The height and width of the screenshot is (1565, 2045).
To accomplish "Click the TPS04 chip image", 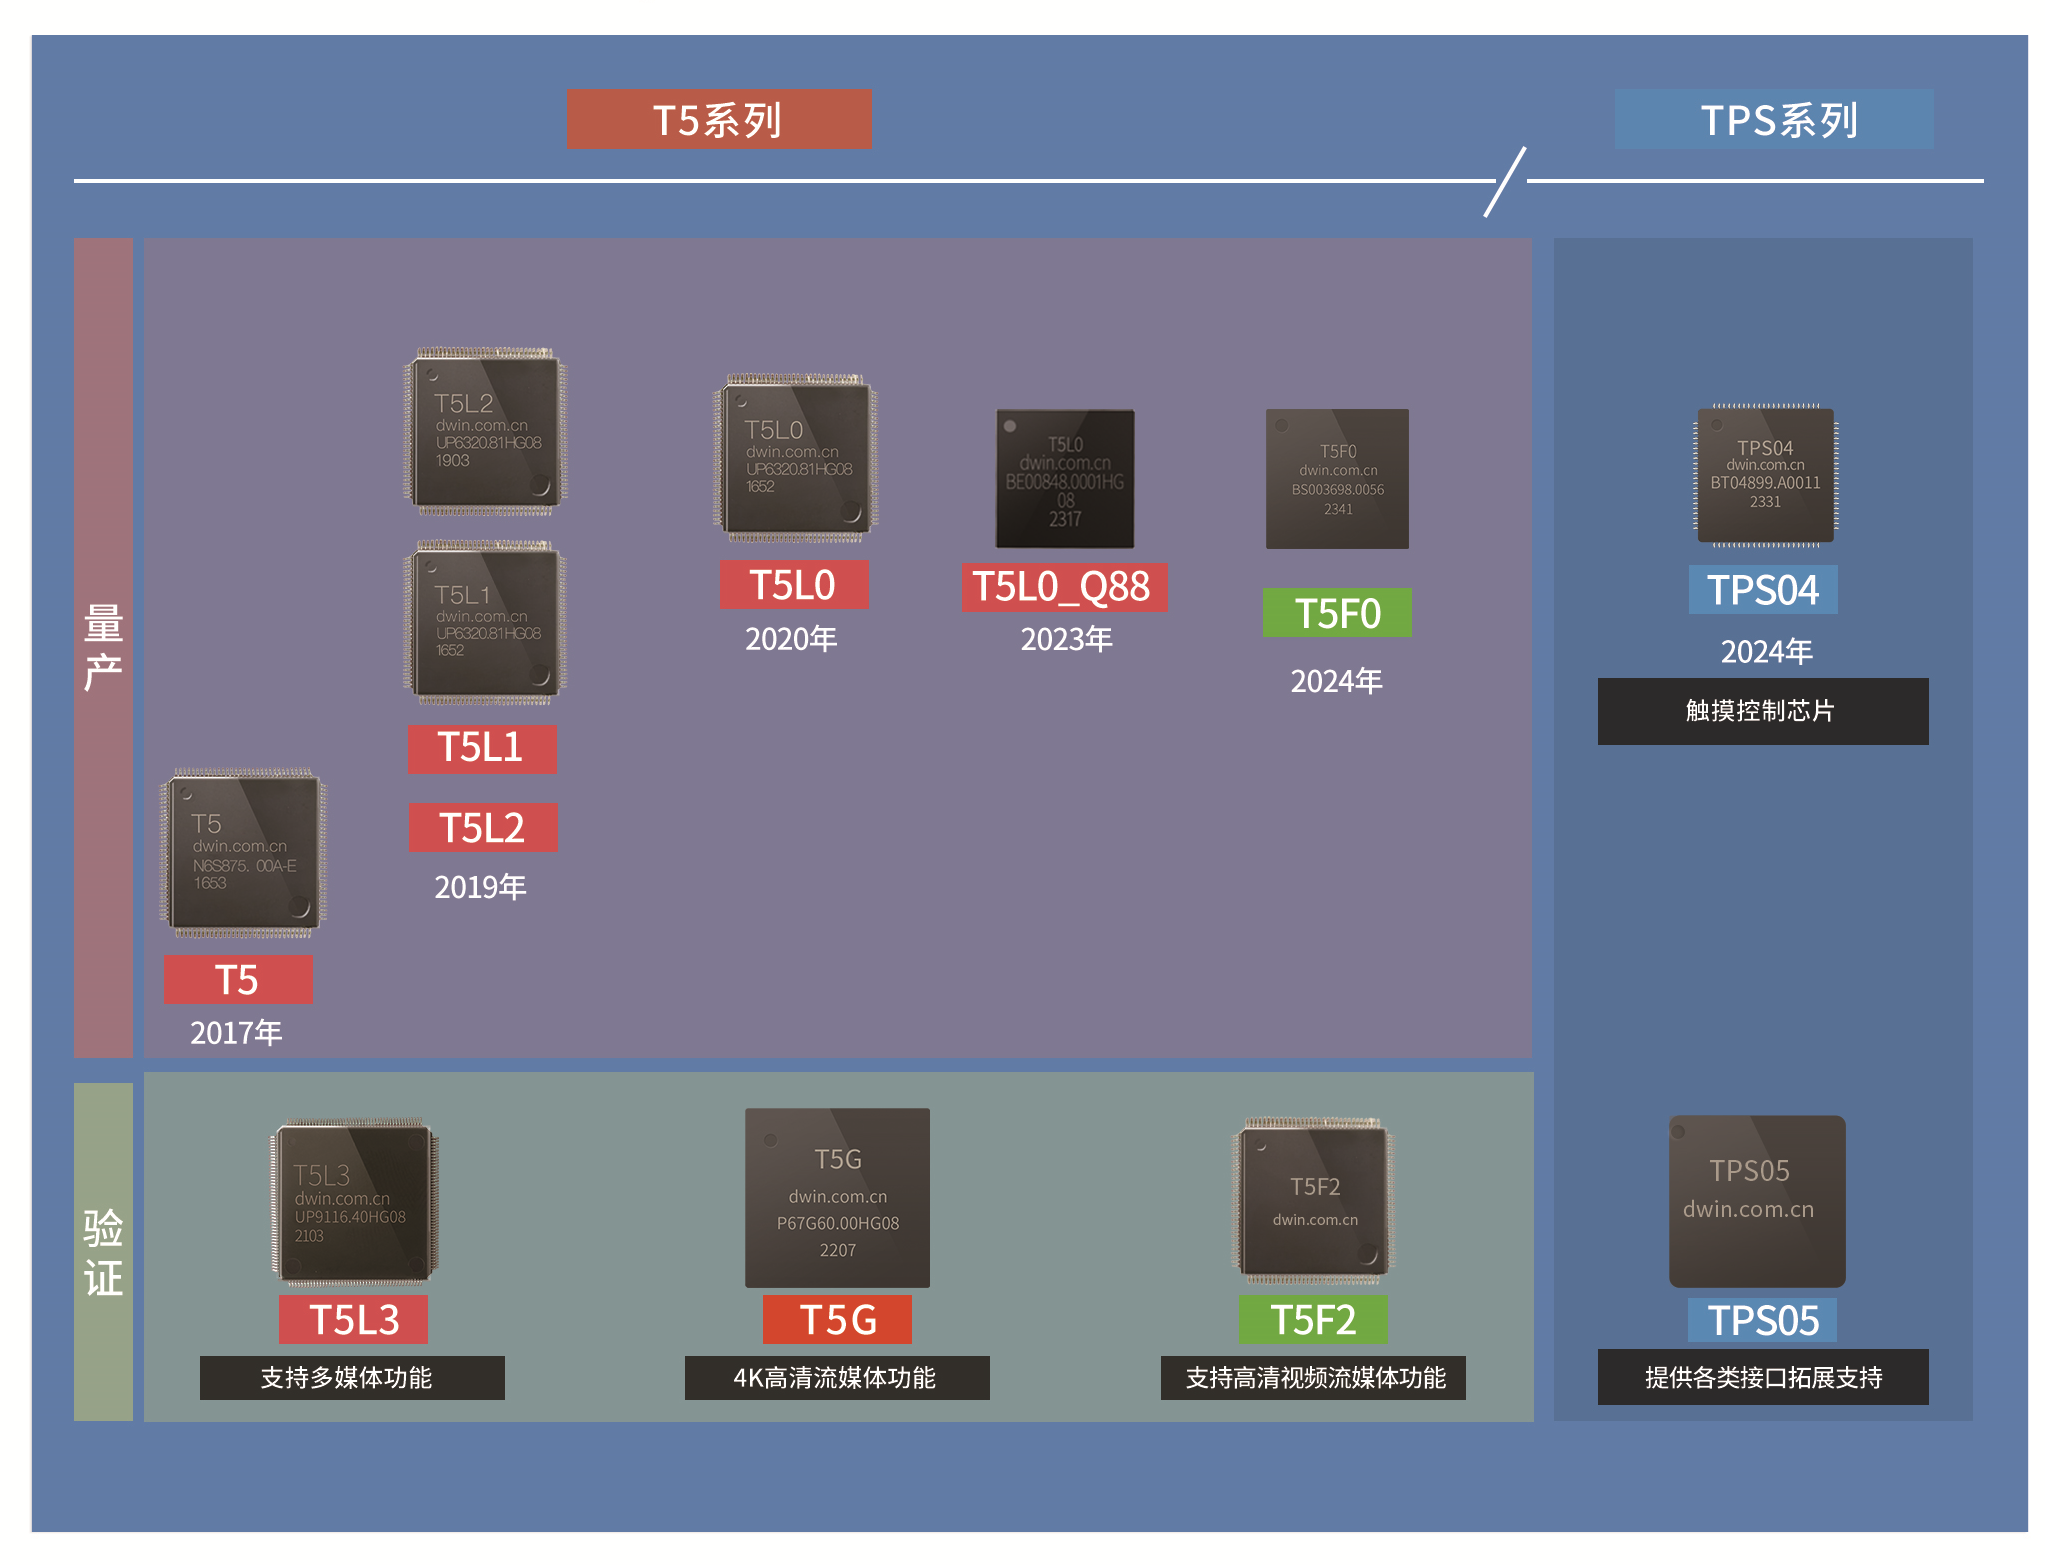I will tap(1765, 475).
